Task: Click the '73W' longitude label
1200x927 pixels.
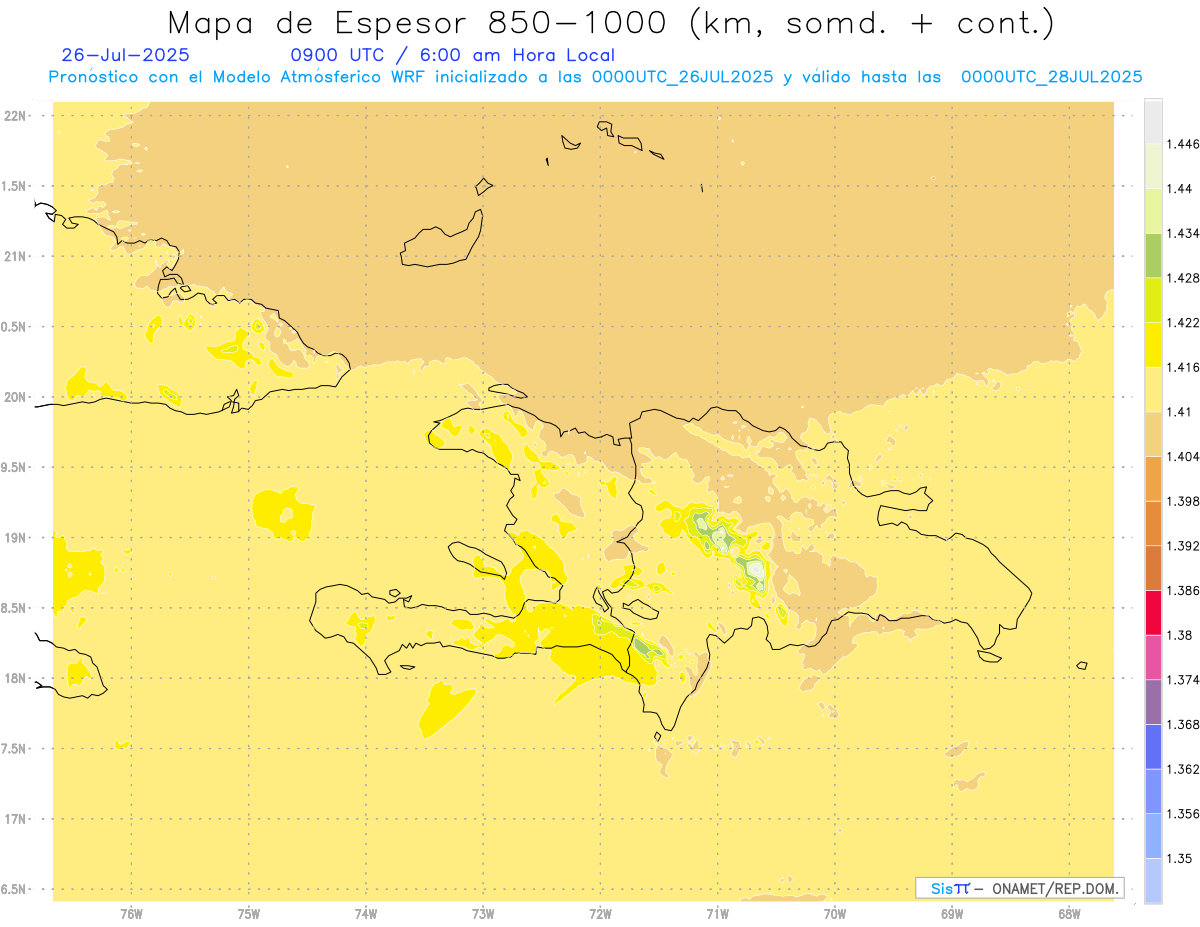Action: point(483,914)
